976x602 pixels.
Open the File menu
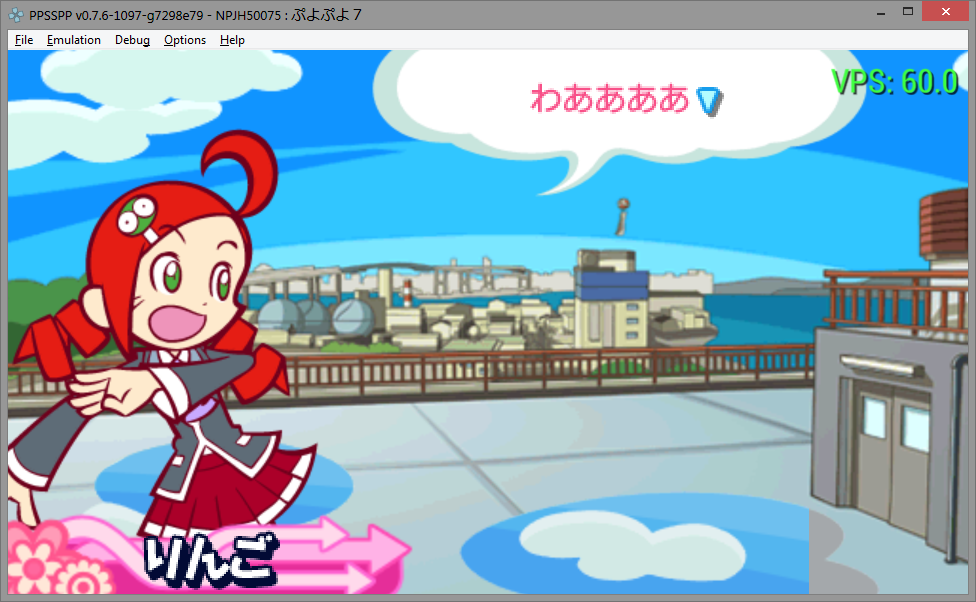[24, 40]
